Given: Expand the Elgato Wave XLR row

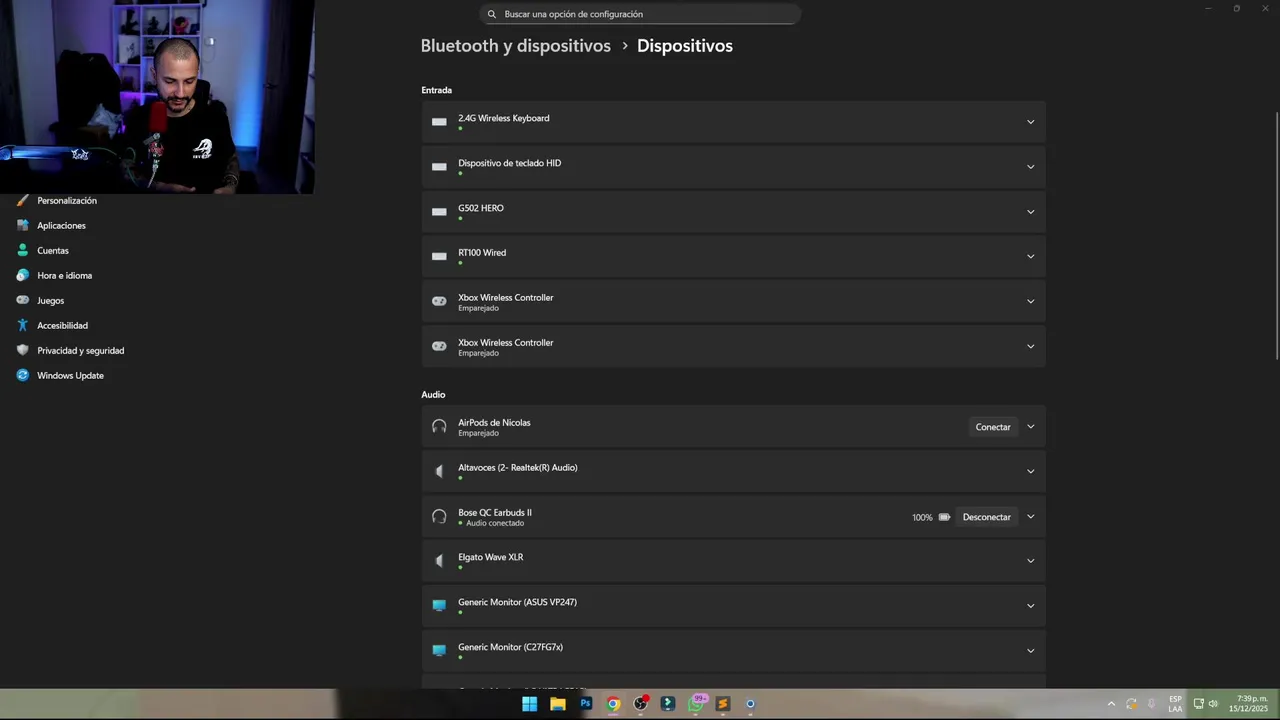Looking at the screenshot, I should coord(1030,561).
